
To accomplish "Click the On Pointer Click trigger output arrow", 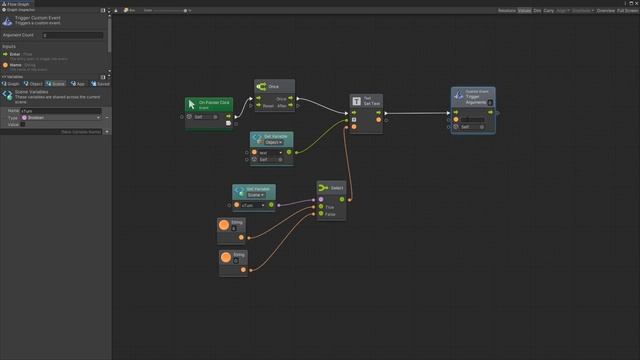I will click(x=229, y=116).
